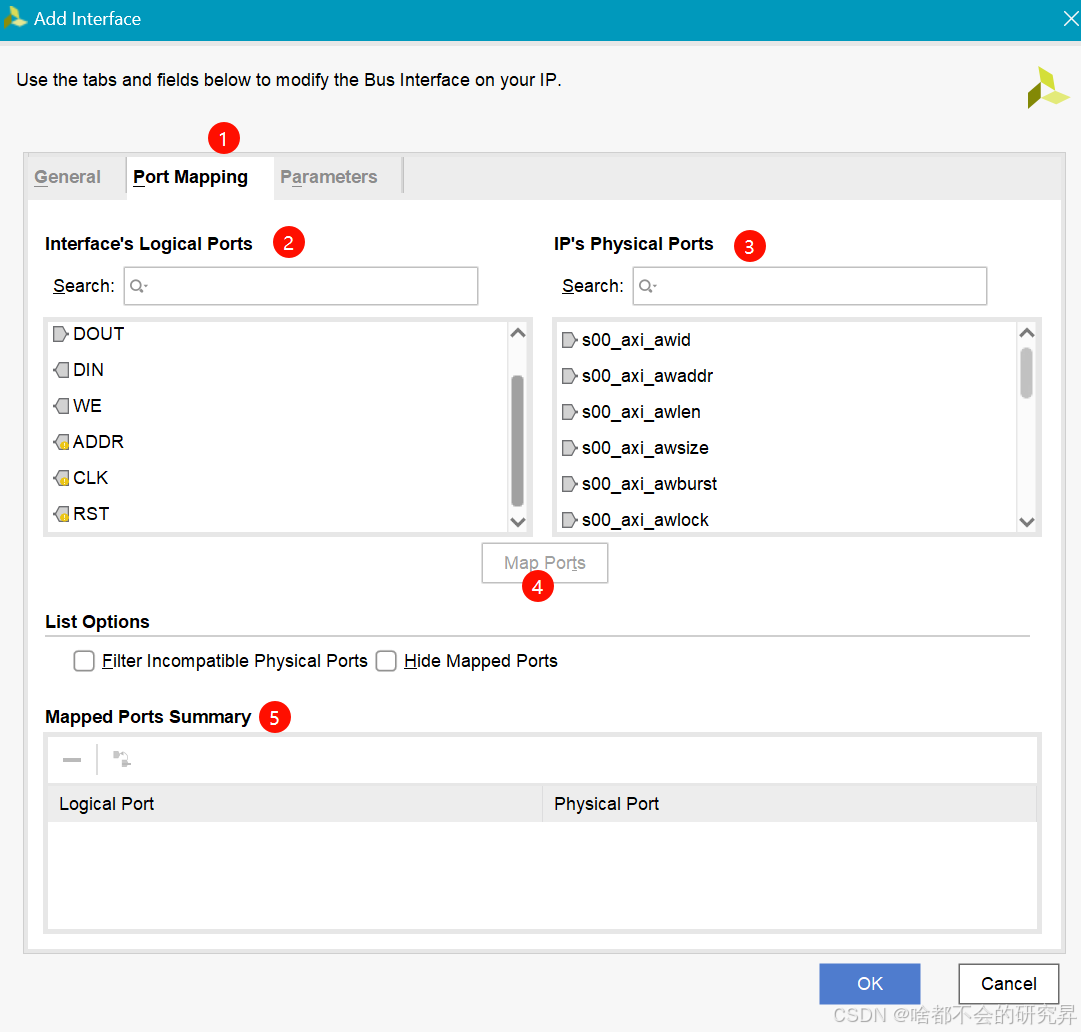The height and width of the screenshot is (1032, 1081).
Task: Click the Map Ports button
Action: click(x=545, y=563)
